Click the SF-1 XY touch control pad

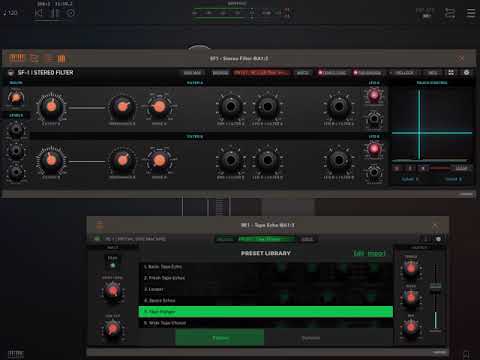(x=432, y=125)
